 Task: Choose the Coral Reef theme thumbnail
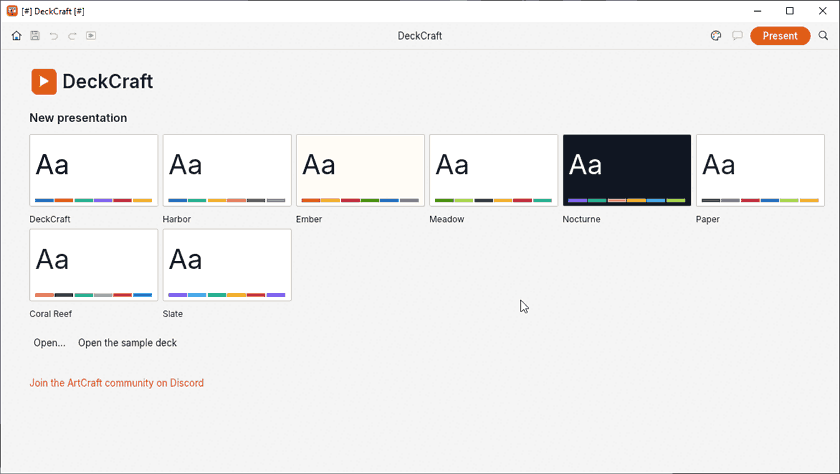click(94, 265)
